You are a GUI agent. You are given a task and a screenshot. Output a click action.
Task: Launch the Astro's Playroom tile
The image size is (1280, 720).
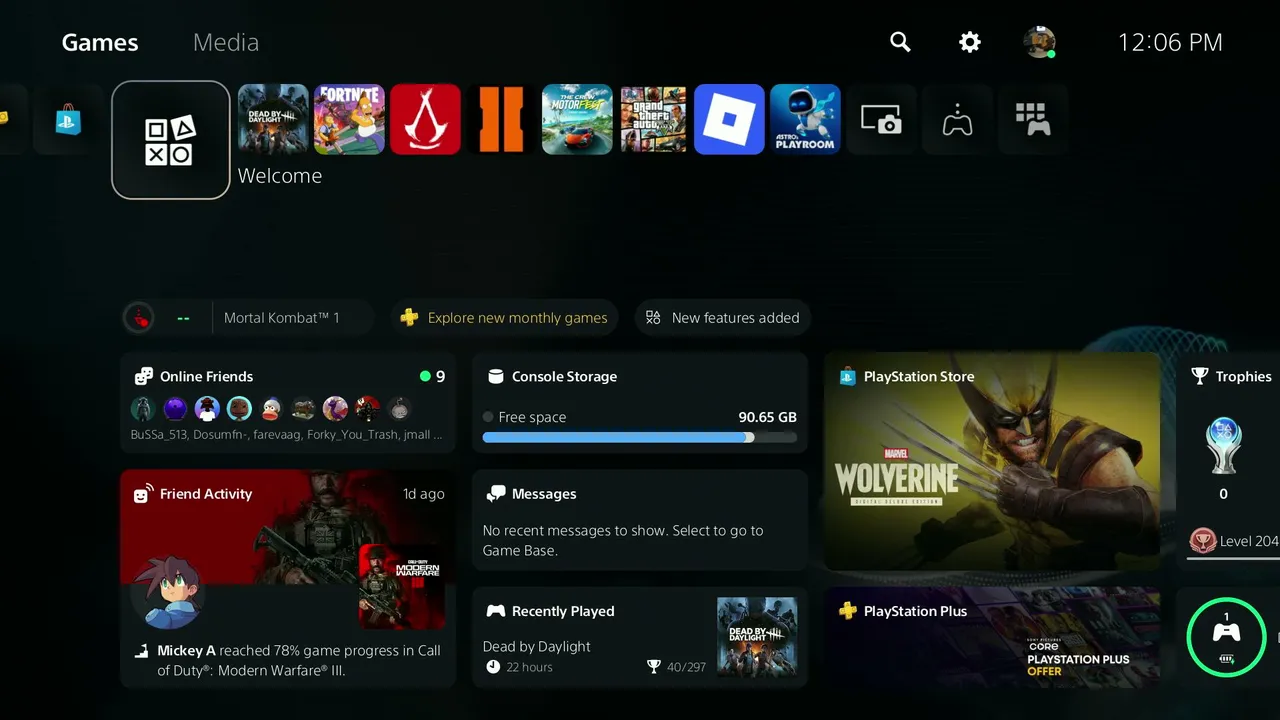tap(805, 120)
